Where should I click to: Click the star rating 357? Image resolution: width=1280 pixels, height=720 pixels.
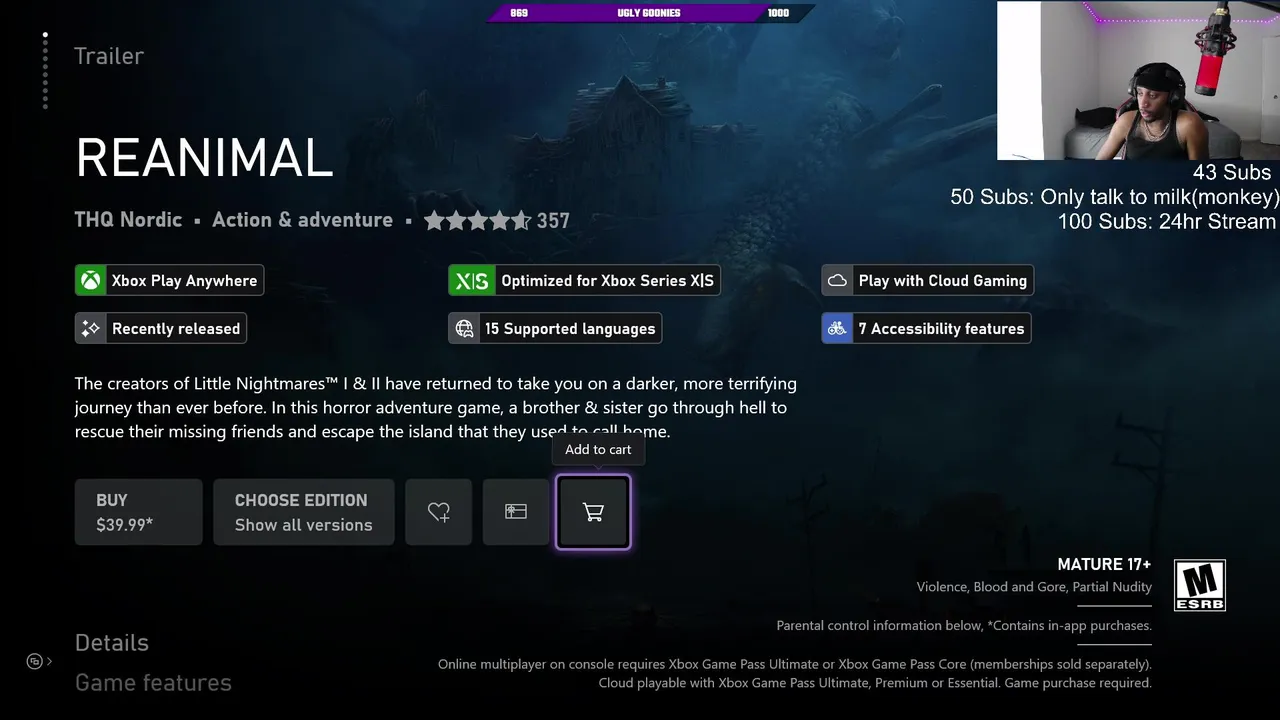pos(497,220)
